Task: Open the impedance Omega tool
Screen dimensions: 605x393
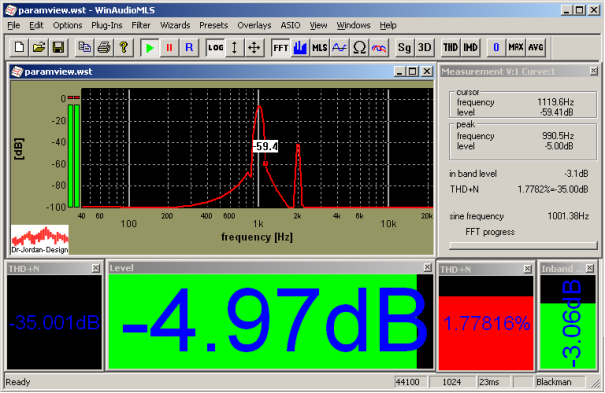Action: [x=359, y=47]
